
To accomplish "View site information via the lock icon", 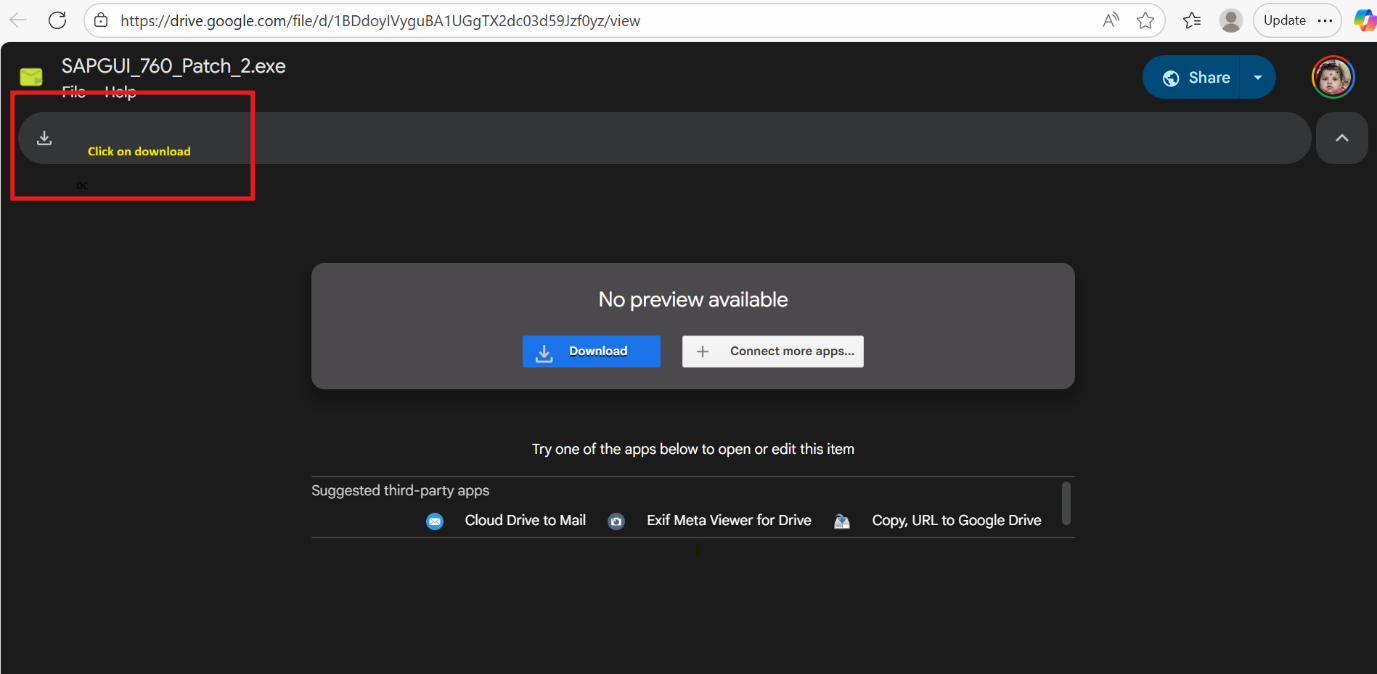I will click(x=100, y=20).
